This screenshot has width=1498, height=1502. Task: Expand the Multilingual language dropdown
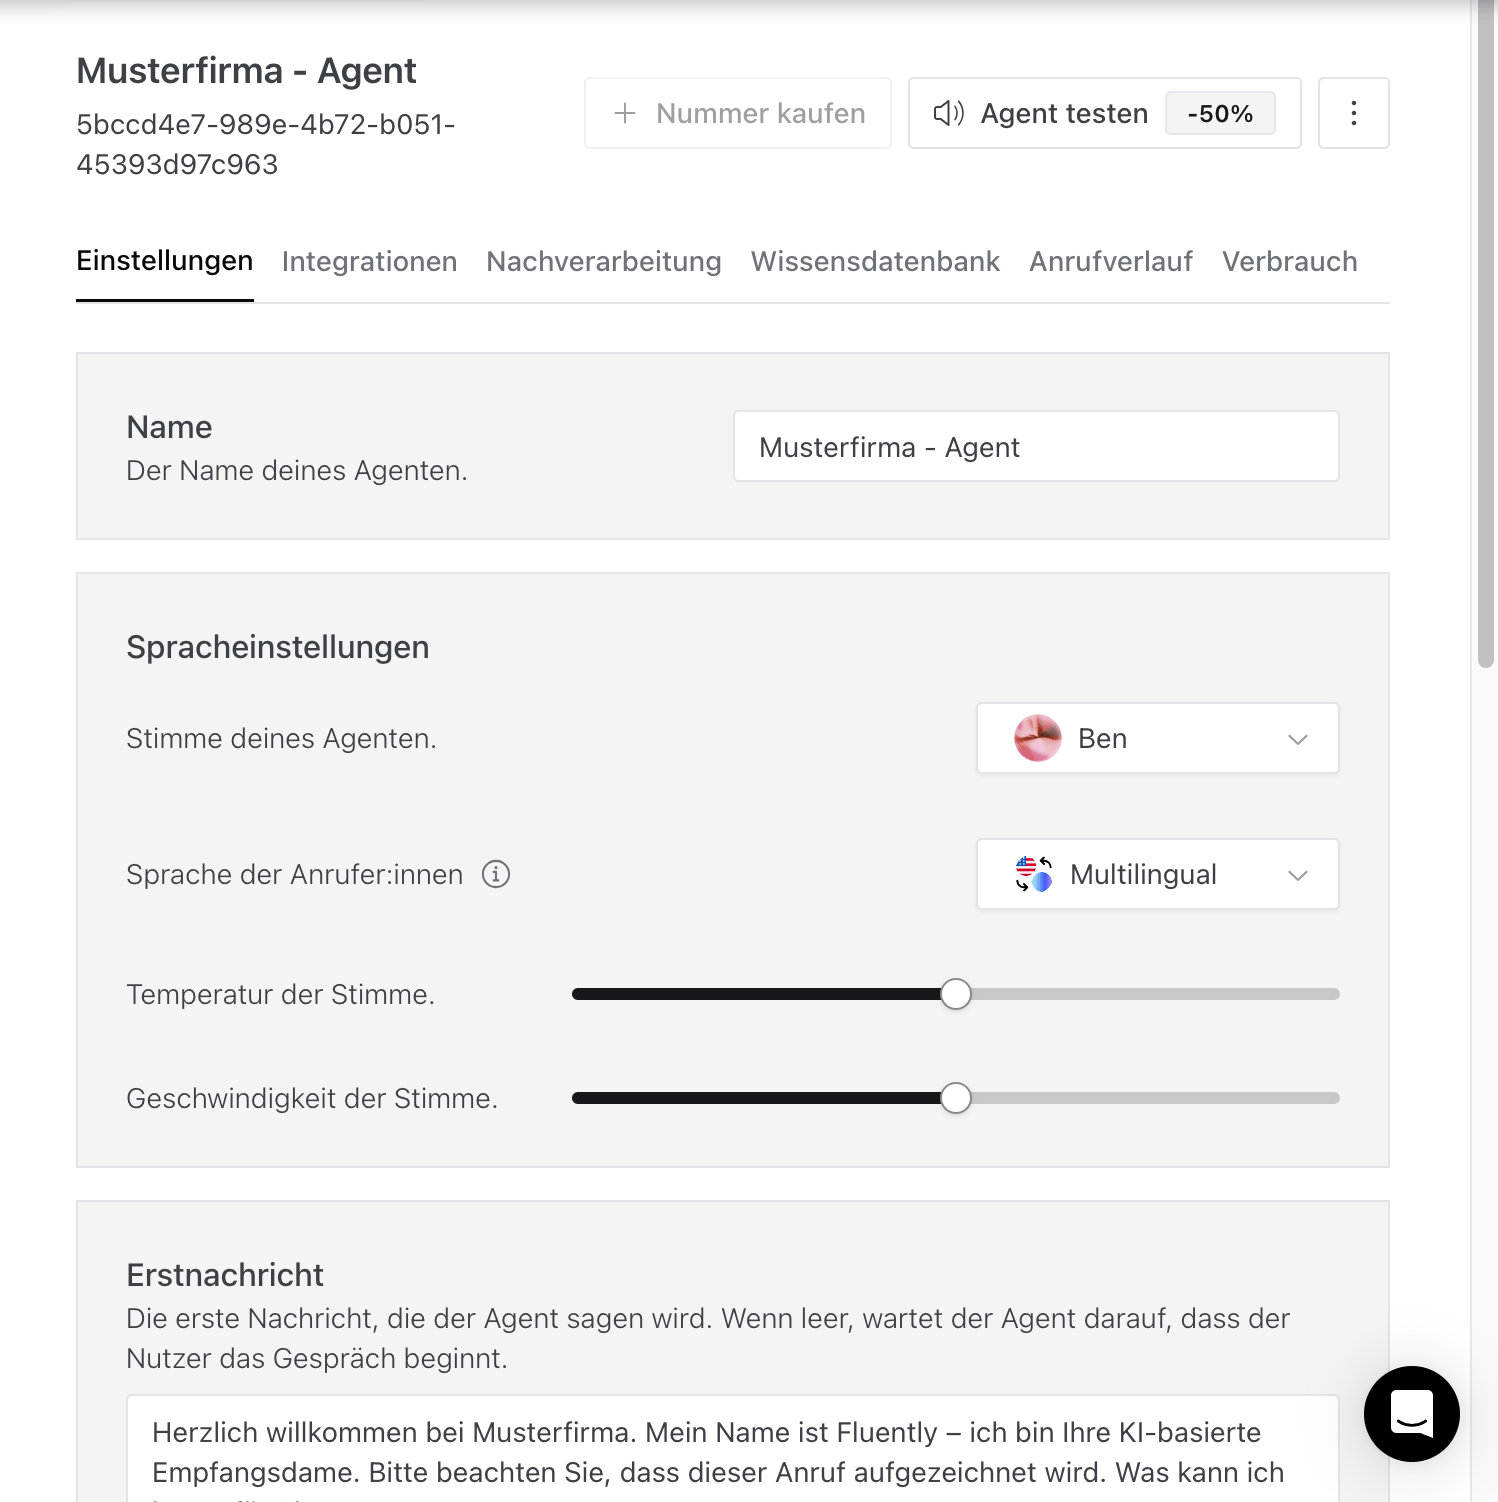pyautogui.click(x=1158, y=874)
